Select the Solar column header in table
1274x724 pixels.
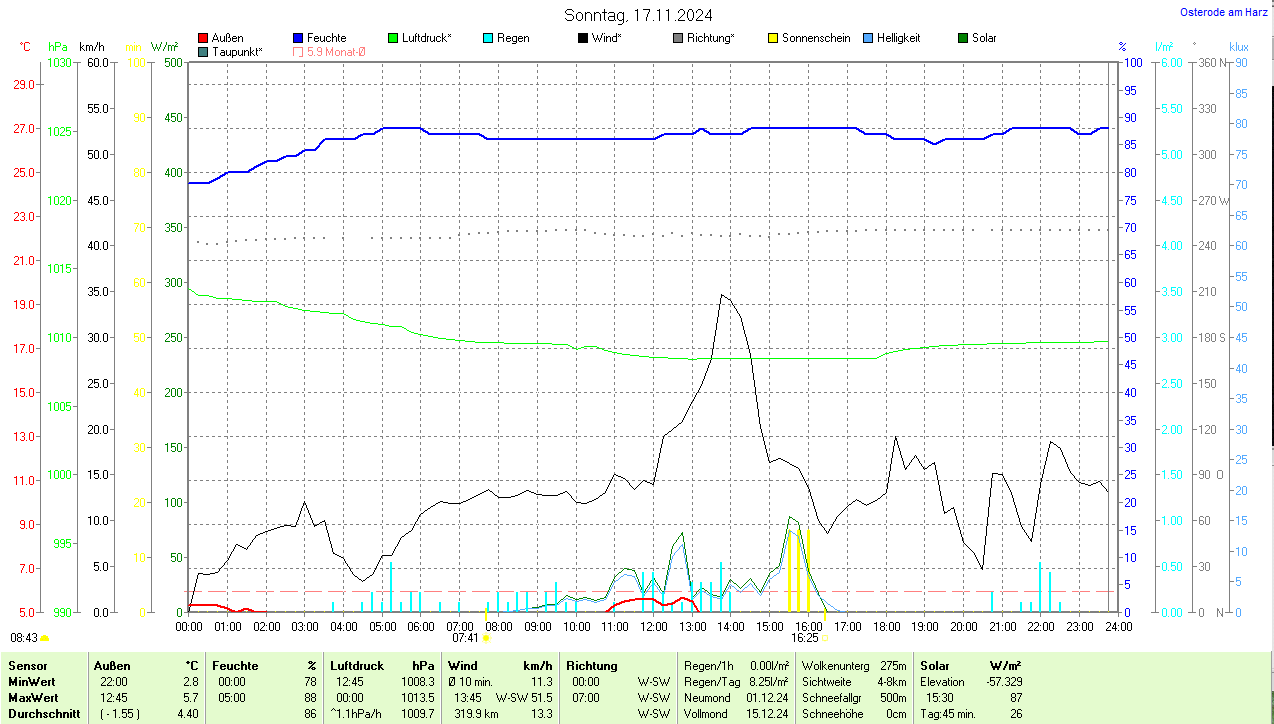(935, 665)
